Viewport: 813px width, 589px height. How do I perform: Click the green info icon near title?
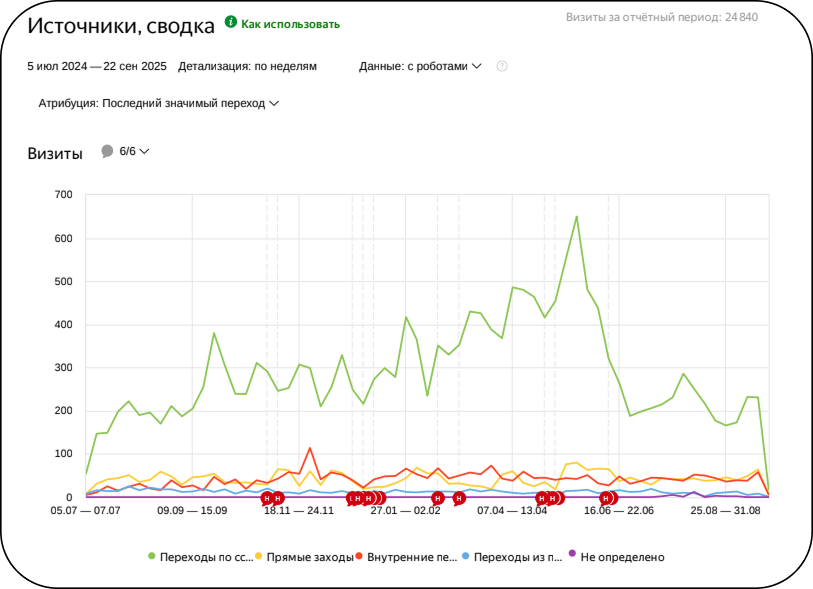[231, 22]
